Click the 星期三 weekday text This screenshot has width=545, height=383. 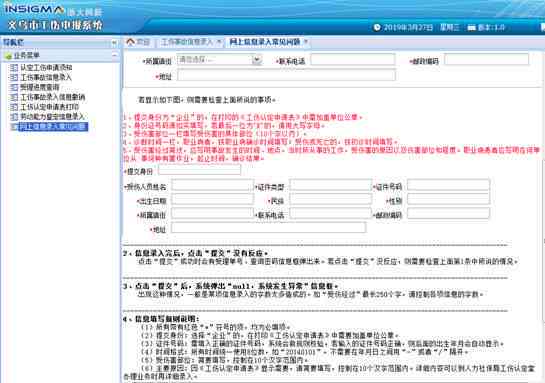(449, 27)
